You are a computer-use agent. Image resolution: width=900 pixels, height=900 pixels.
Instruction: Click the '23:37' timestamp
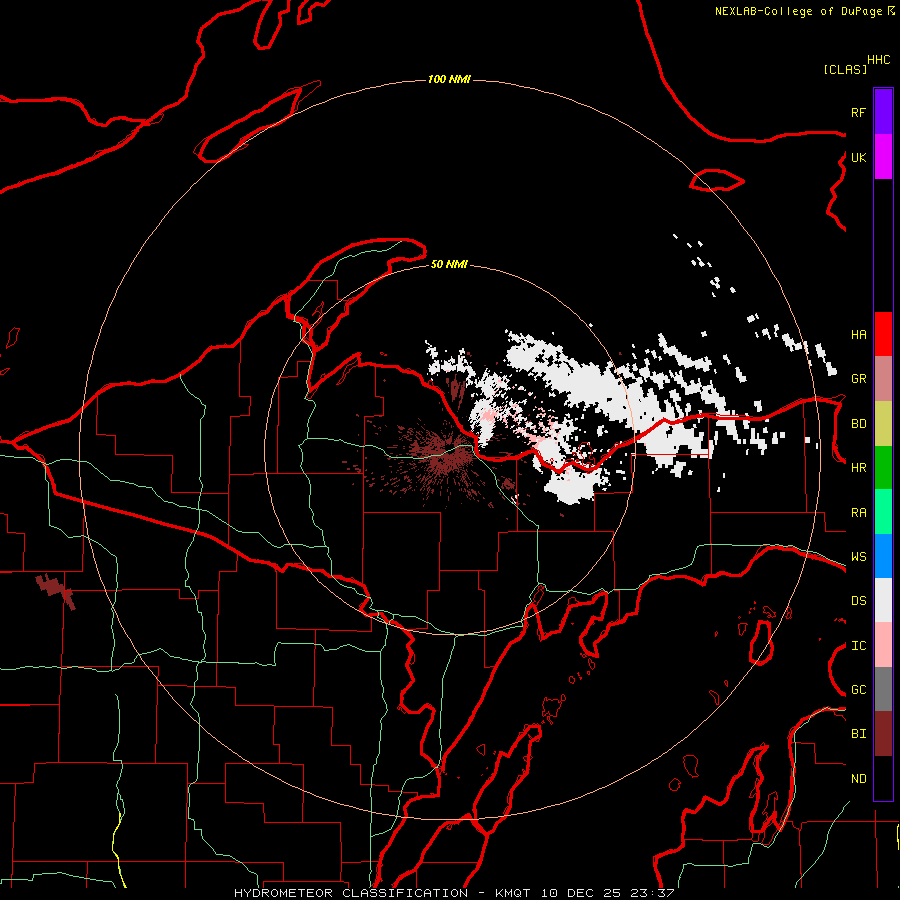click(653, 893)
